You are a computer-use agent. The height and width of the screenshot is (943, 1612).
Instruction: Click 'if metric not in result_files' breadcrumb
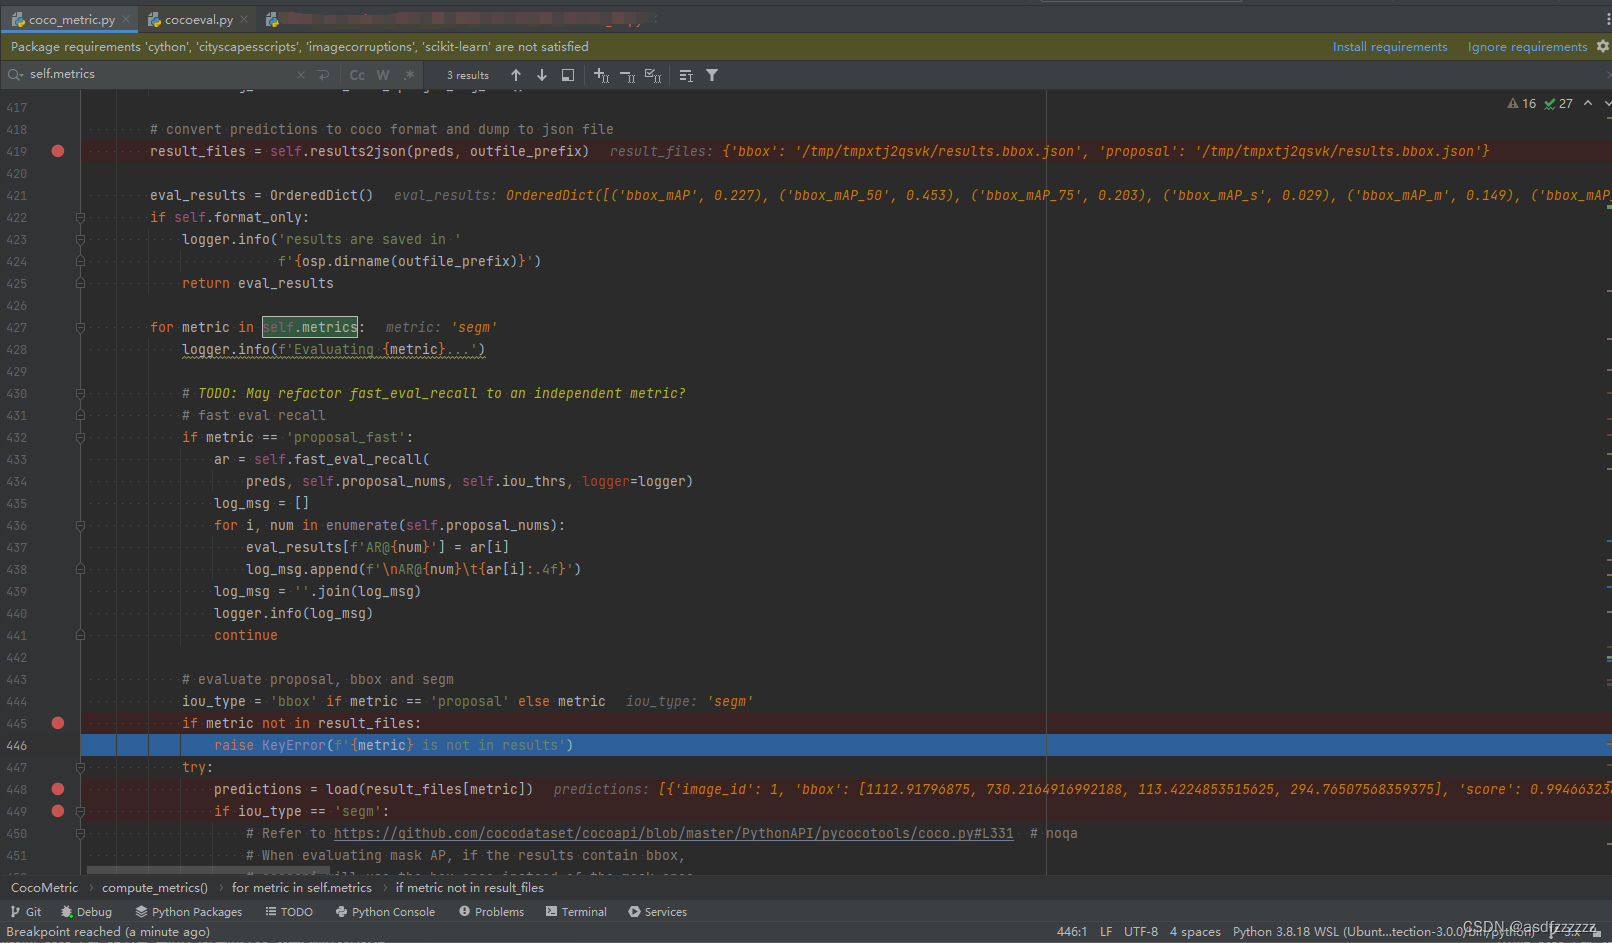470,888
